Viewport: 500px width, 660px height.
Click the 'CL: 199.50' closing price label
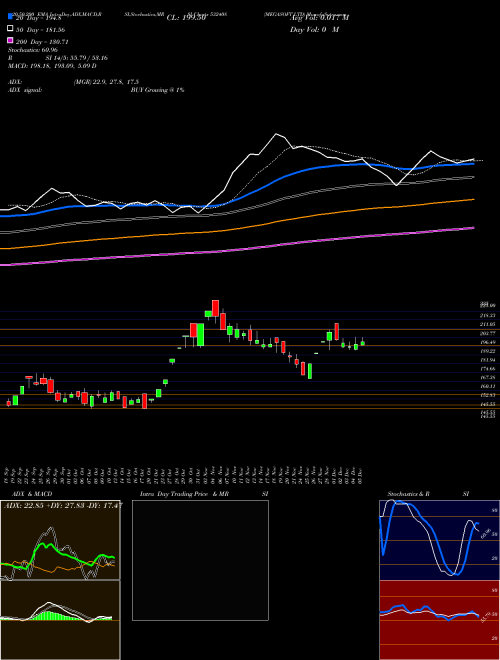186,18
